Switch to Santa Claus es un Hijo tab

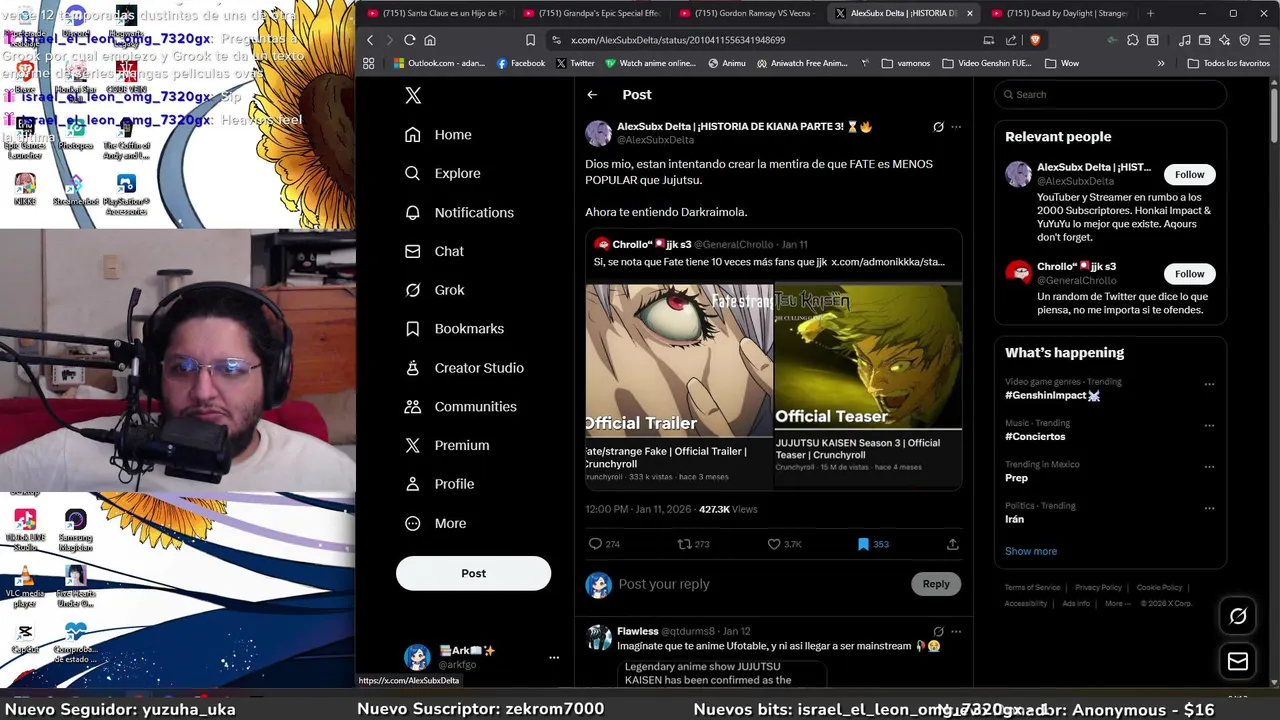[x=437, y=13]
